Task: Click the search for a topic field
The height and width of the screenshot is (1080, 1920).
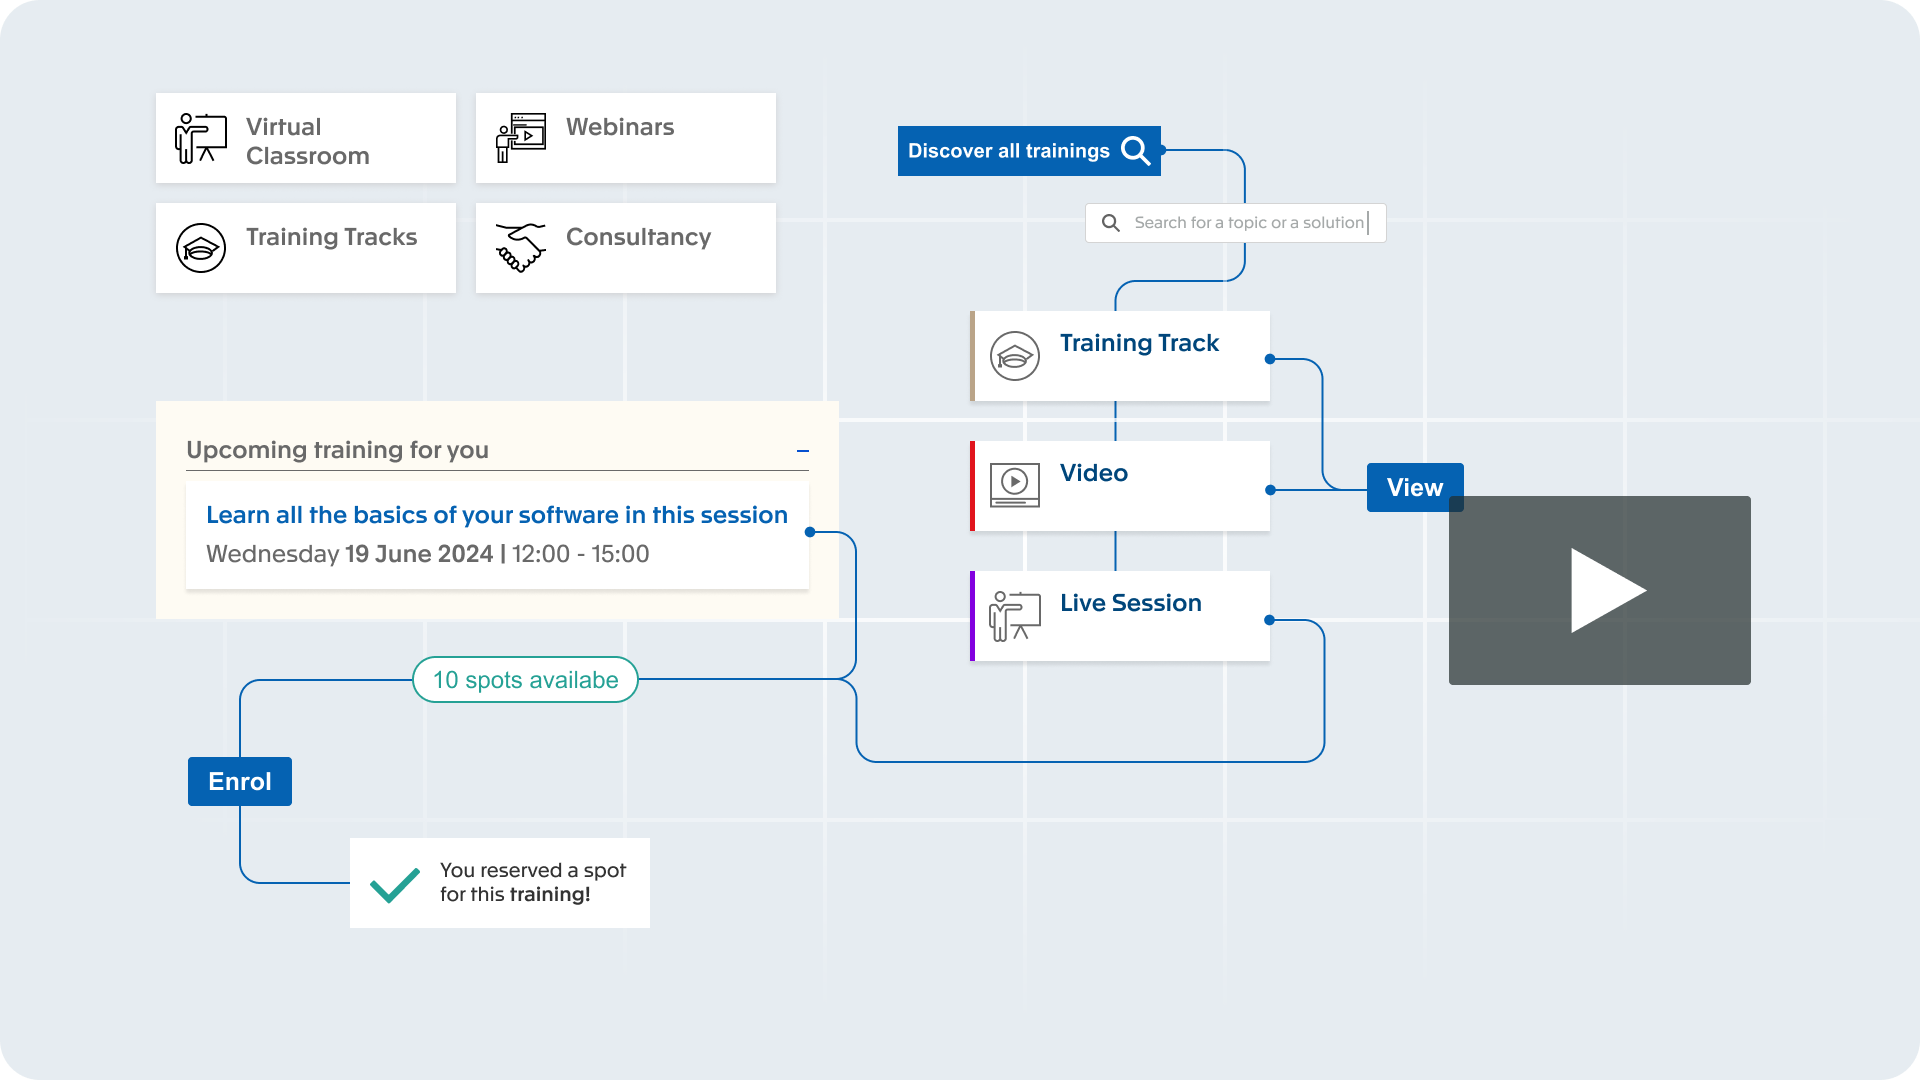Action: [x=1249, y=223]
